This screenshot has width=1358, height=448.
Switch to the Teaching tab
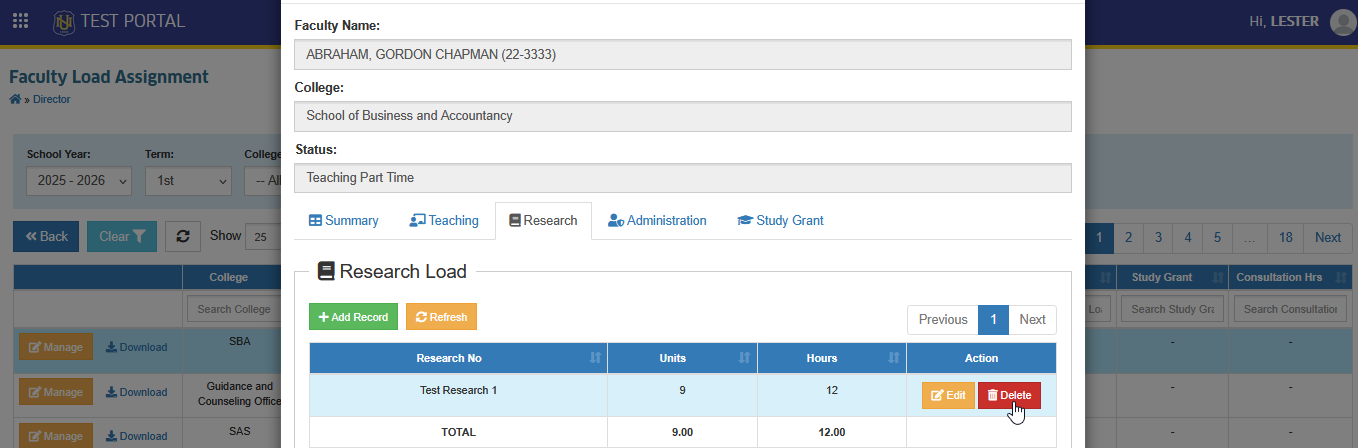tap(444, 221)
